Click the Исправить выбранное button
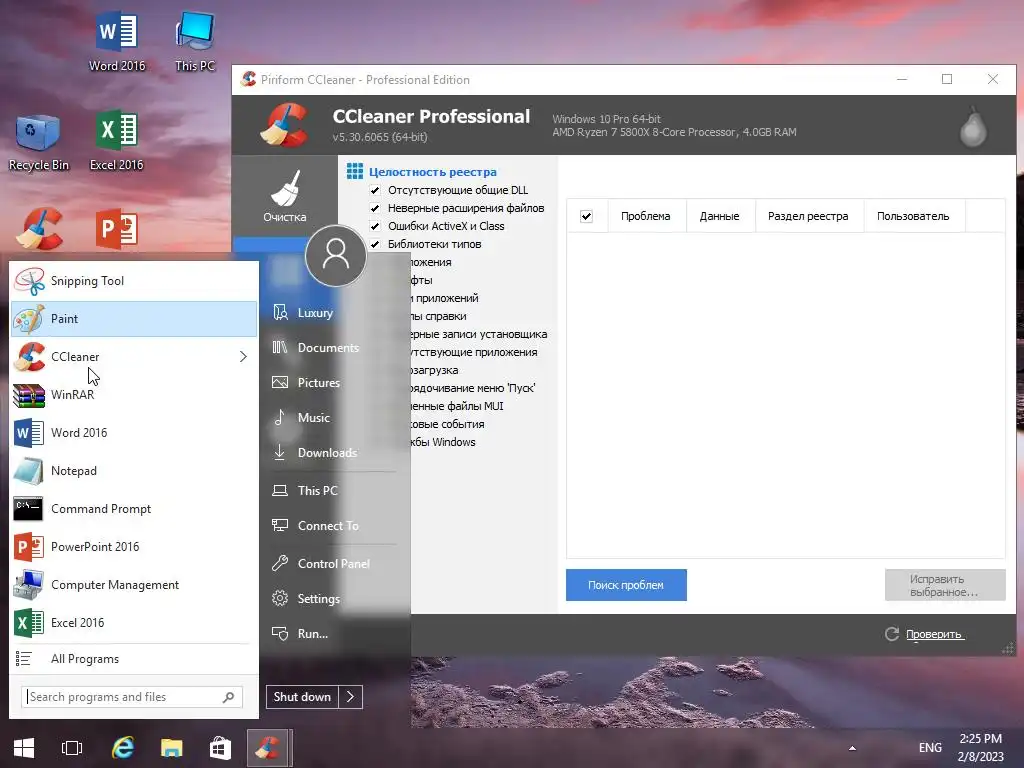This screenshot has width=1024, height=768. click(x=944, y=585)
